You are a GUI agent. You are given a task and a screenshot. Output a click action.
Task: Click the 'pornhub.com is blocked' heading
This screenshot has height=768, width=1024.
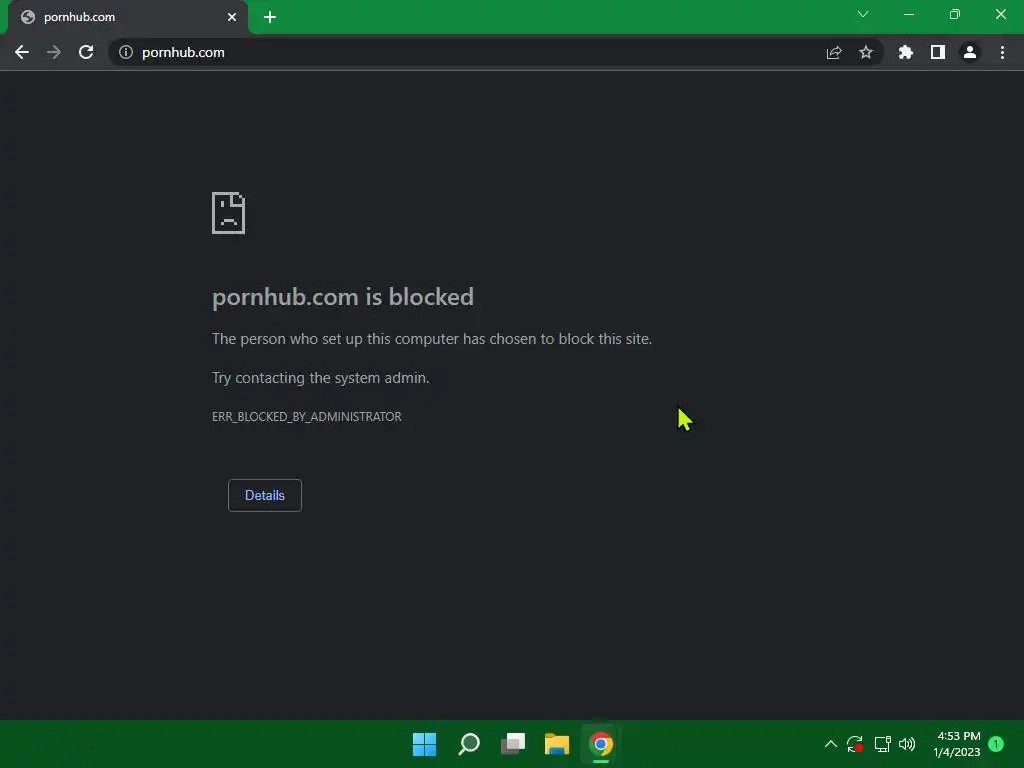tap(343, 297)
